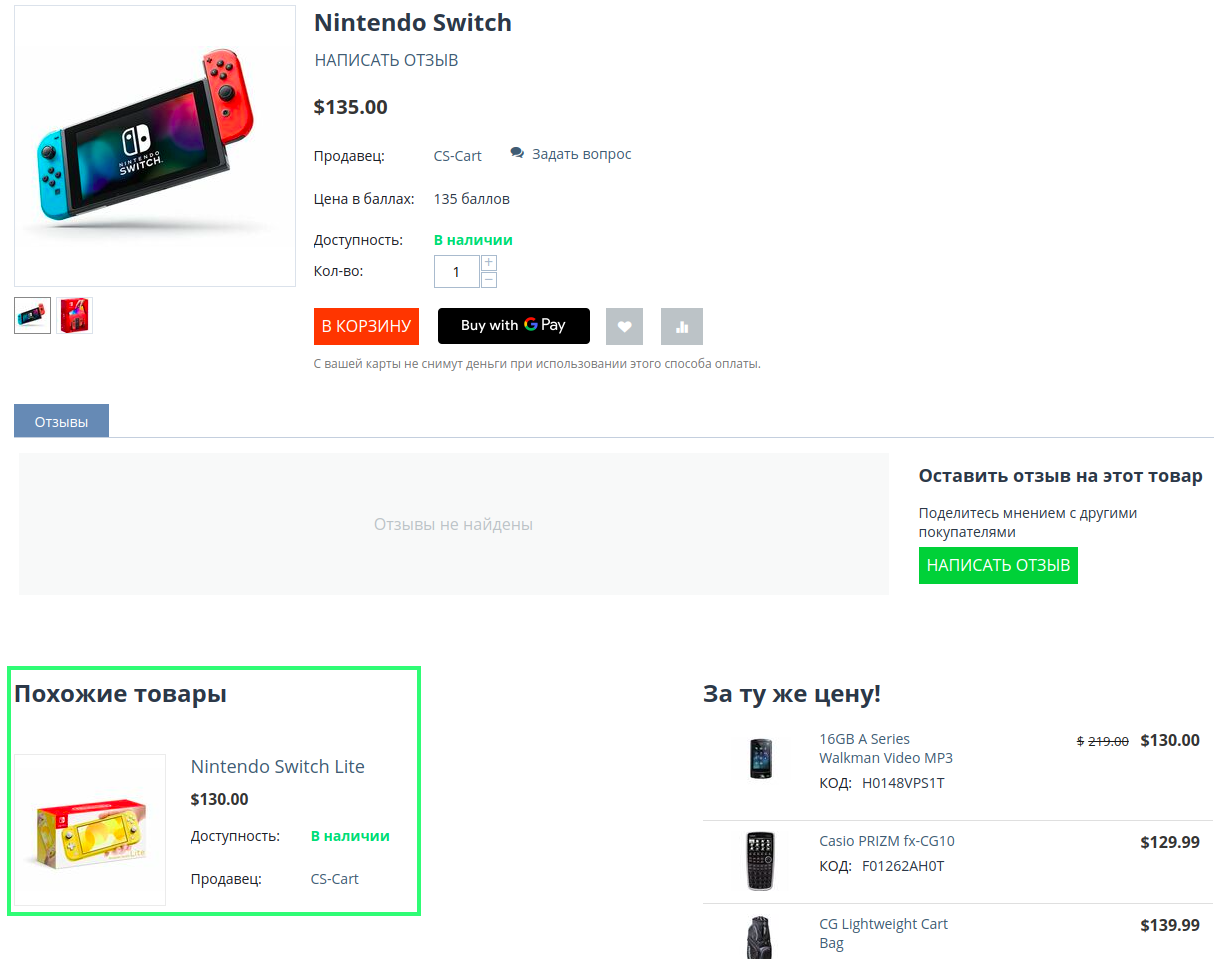Click the speech bubble ask-question icon
Image resolution: width=1218 pixels, height=959 pixels.
(517, 153)
